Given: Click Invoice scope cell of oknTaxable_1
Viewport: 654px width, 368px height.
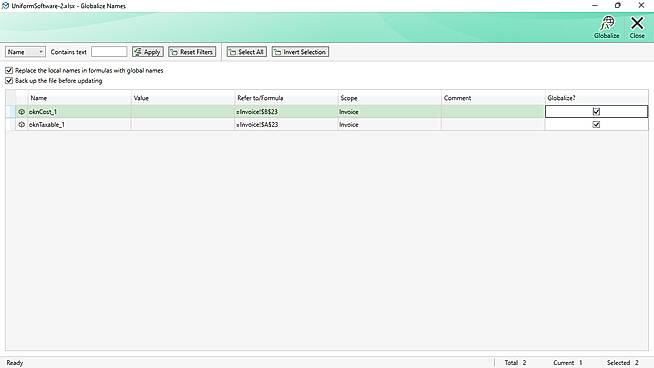Looking at the screenshot, I should coord(390,124).
